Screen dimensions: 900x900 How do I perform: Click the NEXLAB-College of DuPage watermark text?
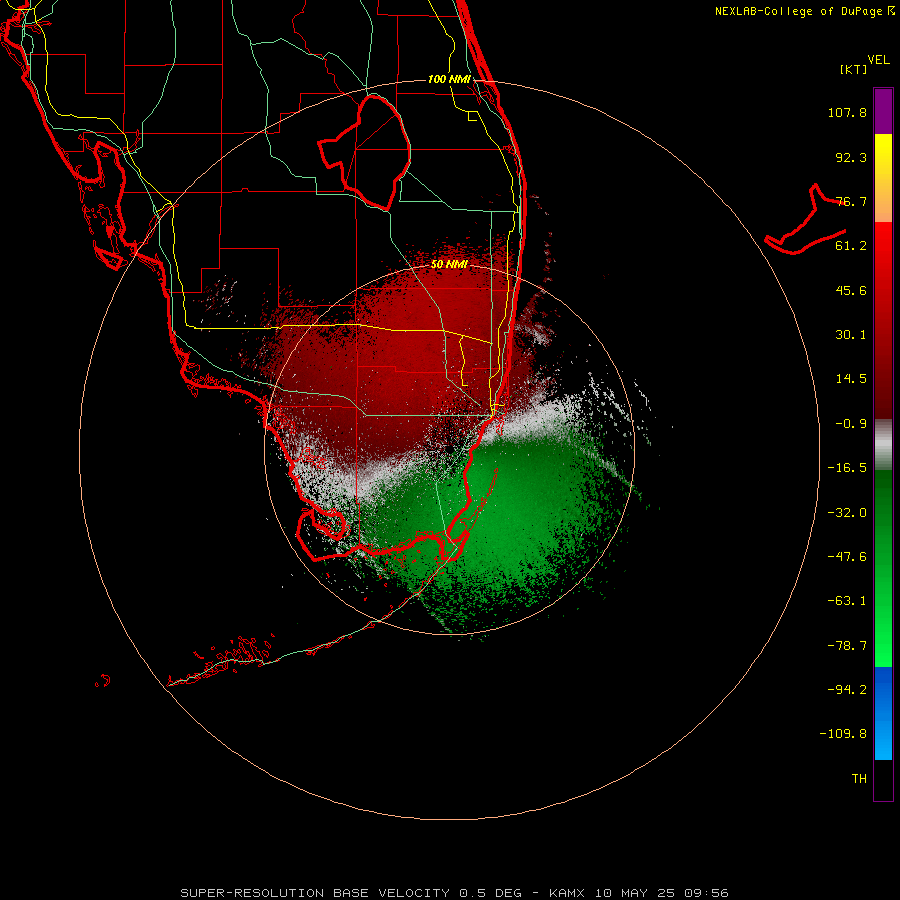(x=804, y=11)
